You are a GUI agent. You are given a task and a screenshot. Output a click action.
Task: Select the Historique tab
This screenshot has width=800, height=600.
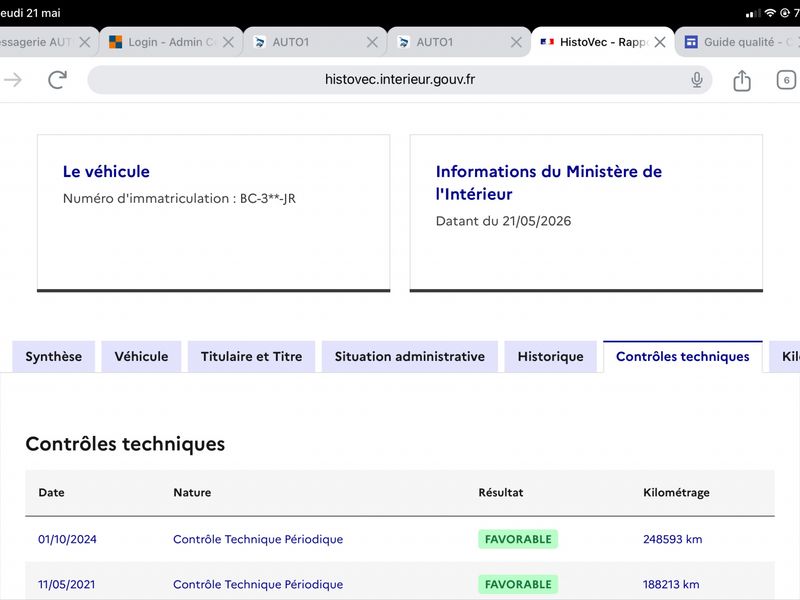click(551, 357)
